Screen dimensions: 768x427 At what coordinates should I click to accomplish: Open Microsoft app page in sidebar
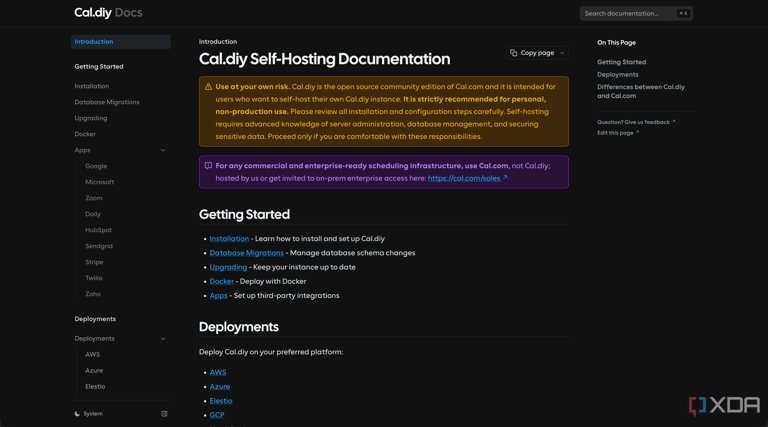coord(99,182)
